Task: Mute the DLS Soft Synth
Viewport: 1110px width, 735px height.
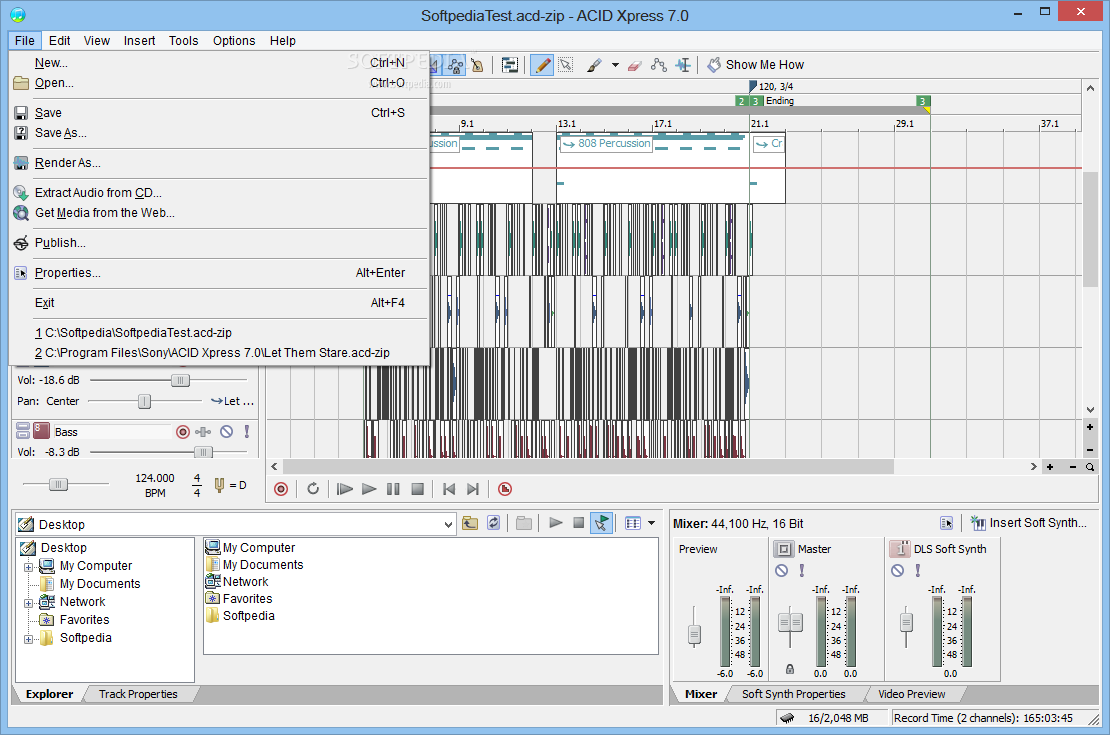Action: pyautogui.click(x=898, y=571)
